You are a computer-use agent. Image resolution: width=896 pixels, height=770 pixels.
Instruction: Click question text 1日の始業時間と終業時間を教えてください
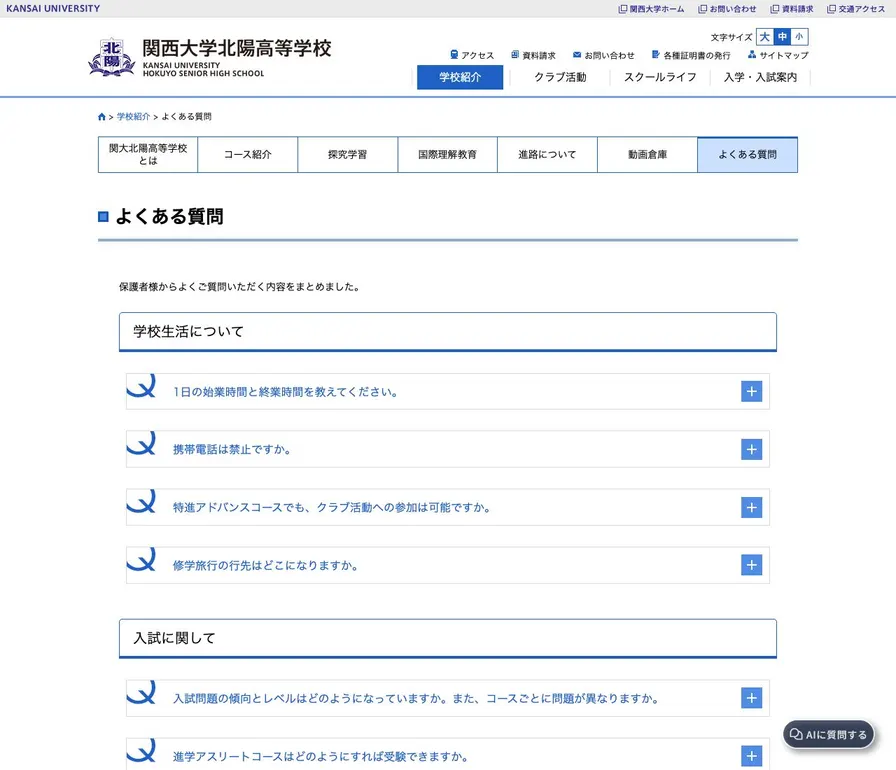point(285,392)
